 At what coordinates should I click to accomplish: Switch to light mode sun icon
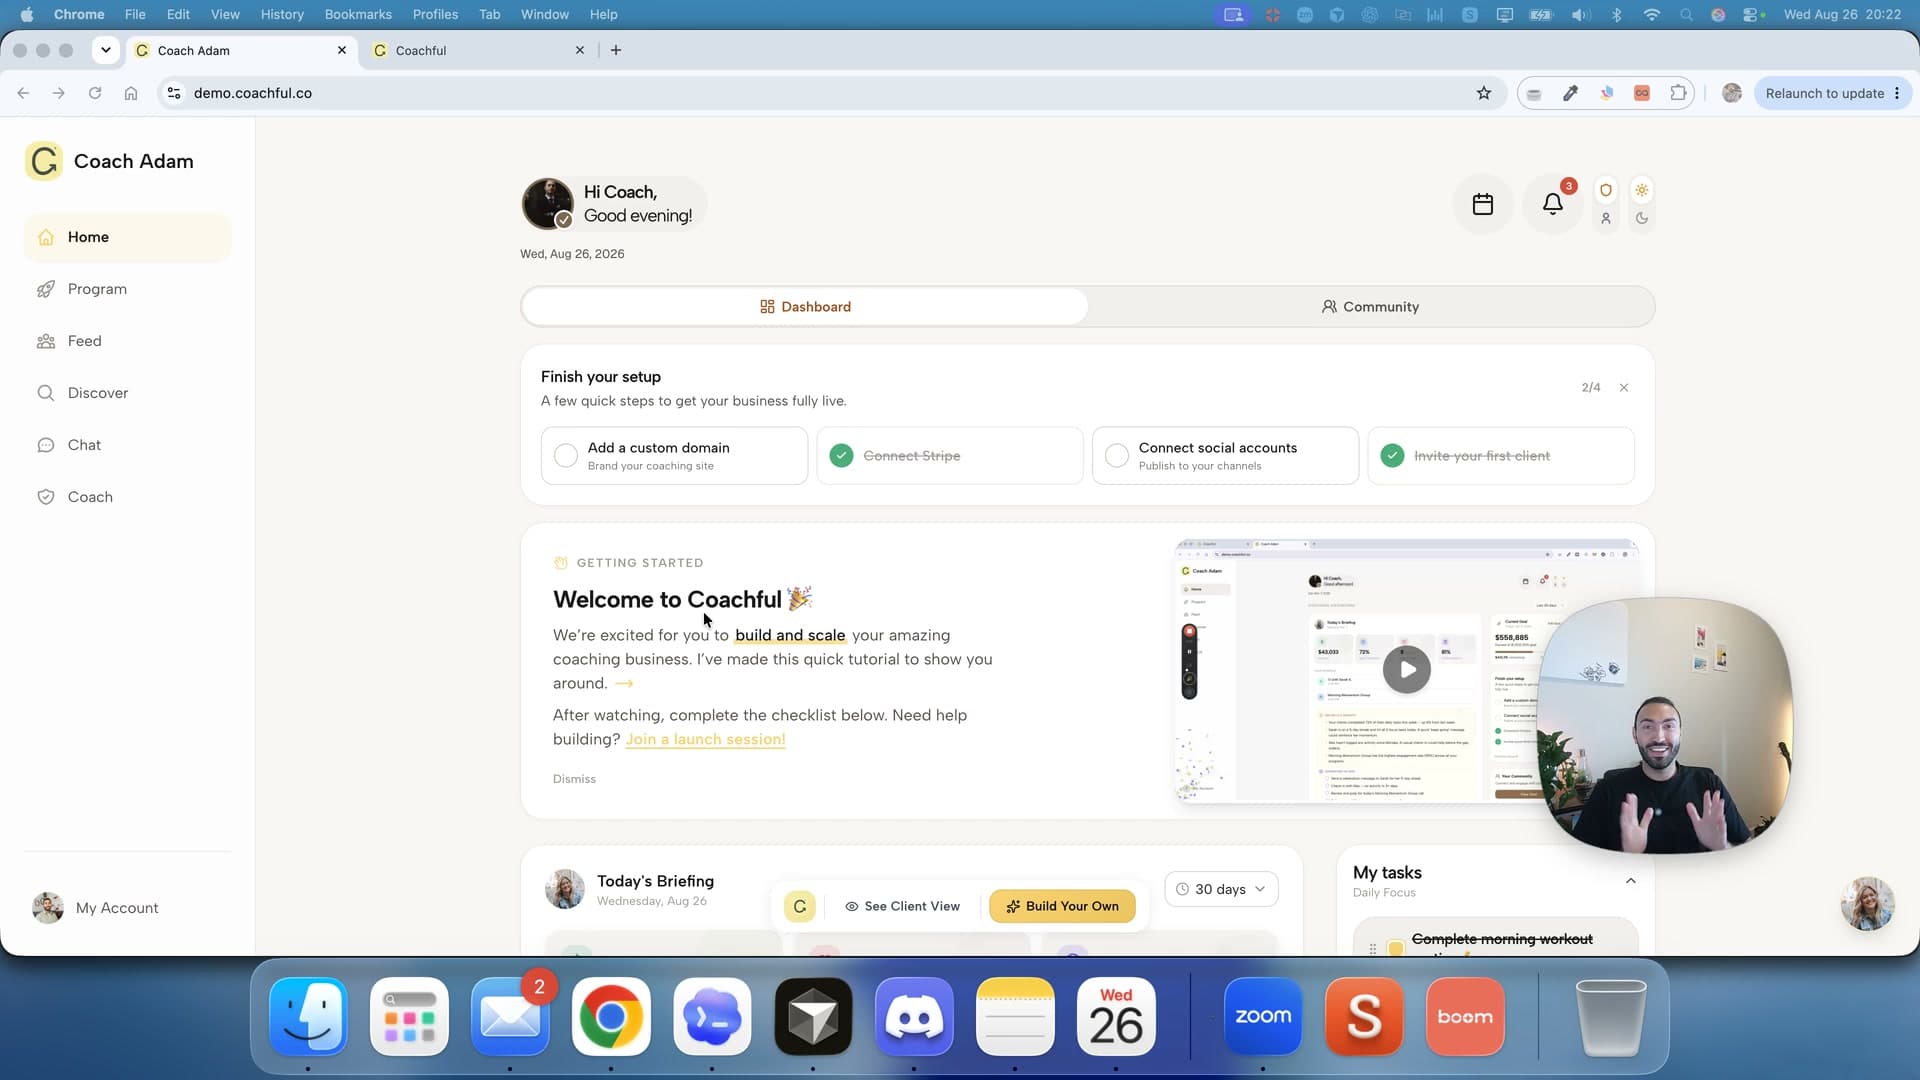point(1641,190)
